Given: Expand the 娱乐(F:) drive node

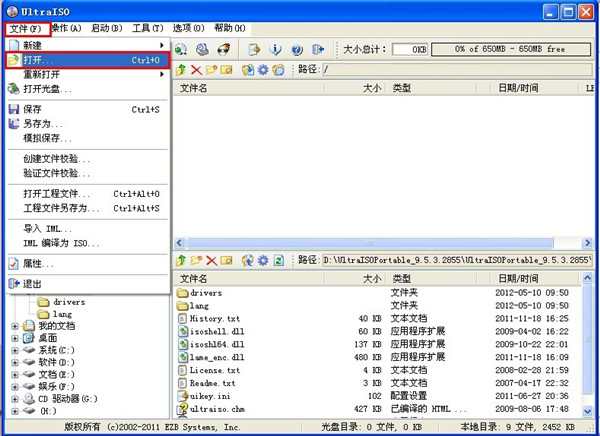Looking at the screenshot, I should (x=15, y=387).
